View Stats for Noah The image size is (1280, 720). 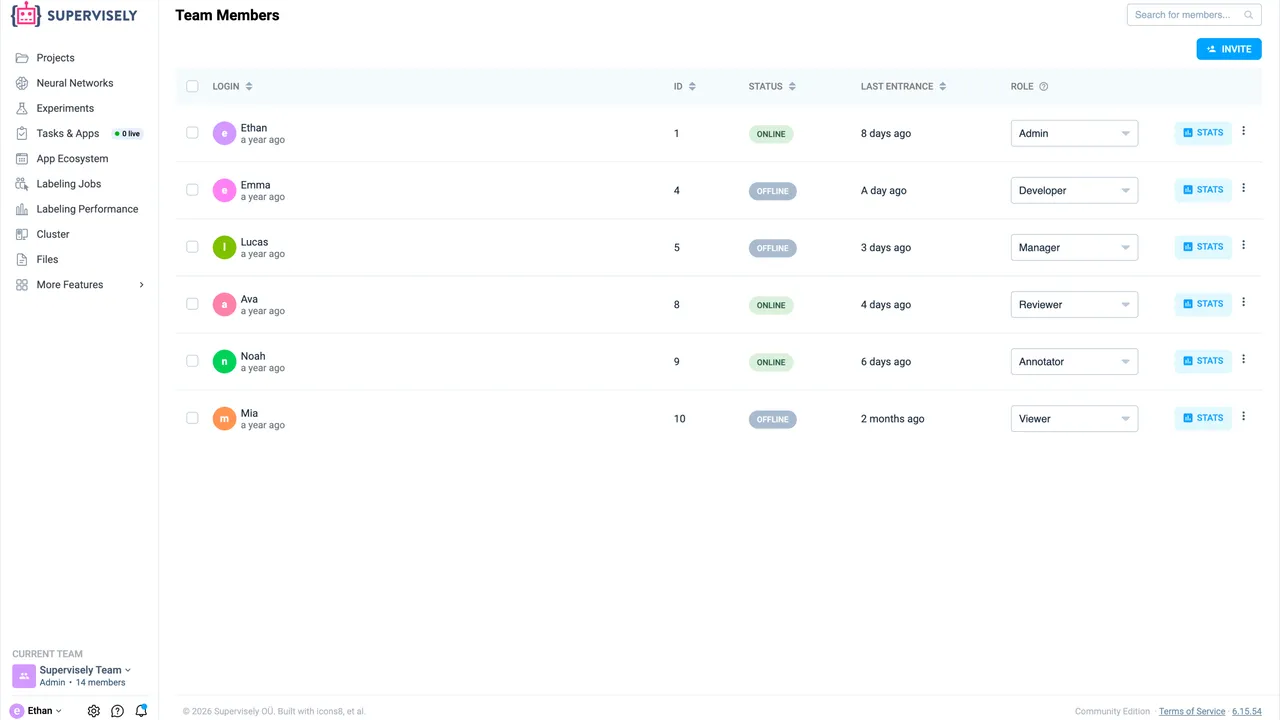1203,361
